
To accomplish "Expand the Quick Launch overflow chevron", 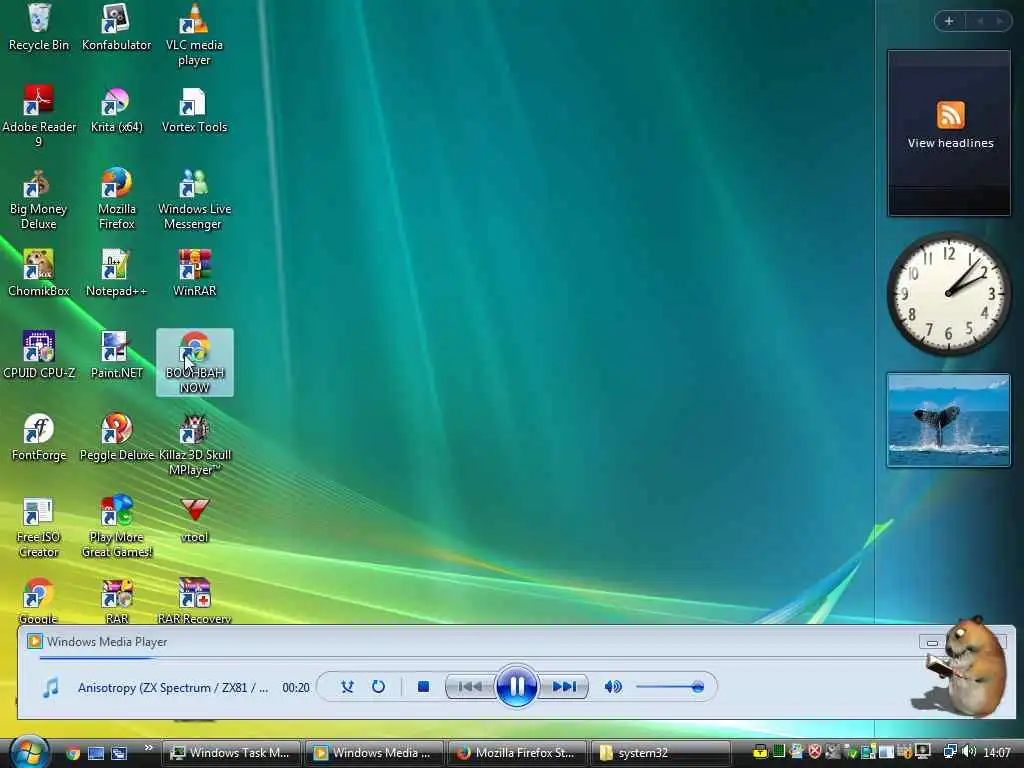I will [148, 748].
